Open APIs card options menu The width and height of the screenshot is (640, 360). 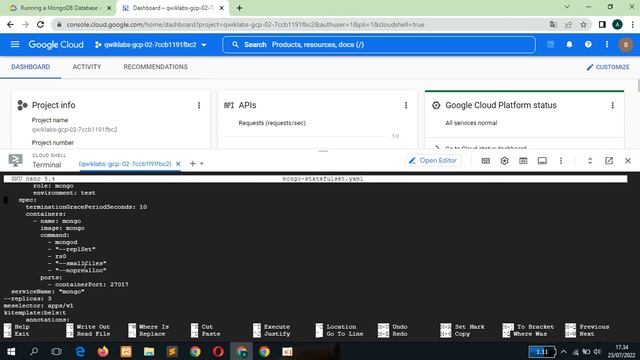pyautogui.click(x=406, y=105)
